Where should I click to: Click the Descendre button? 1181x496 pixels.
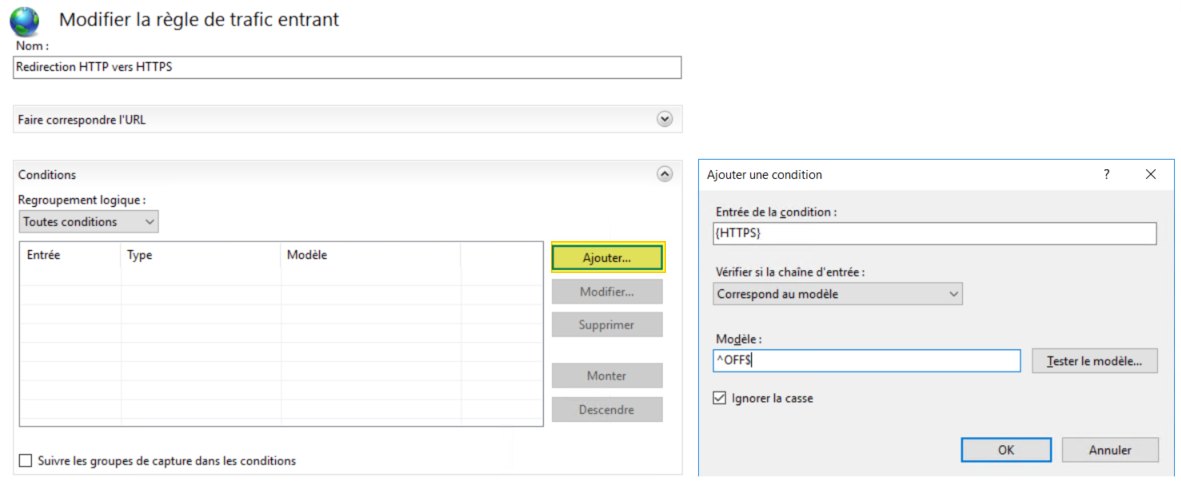pos(606,410)
